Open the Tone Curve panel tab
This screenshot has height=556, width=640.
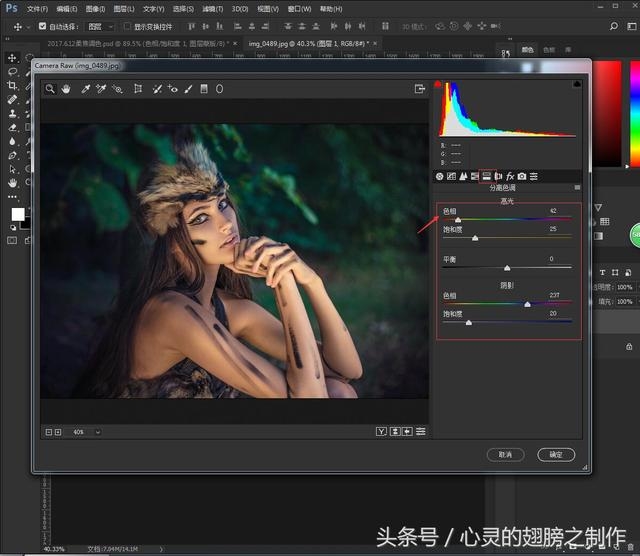tap(451, 176)
